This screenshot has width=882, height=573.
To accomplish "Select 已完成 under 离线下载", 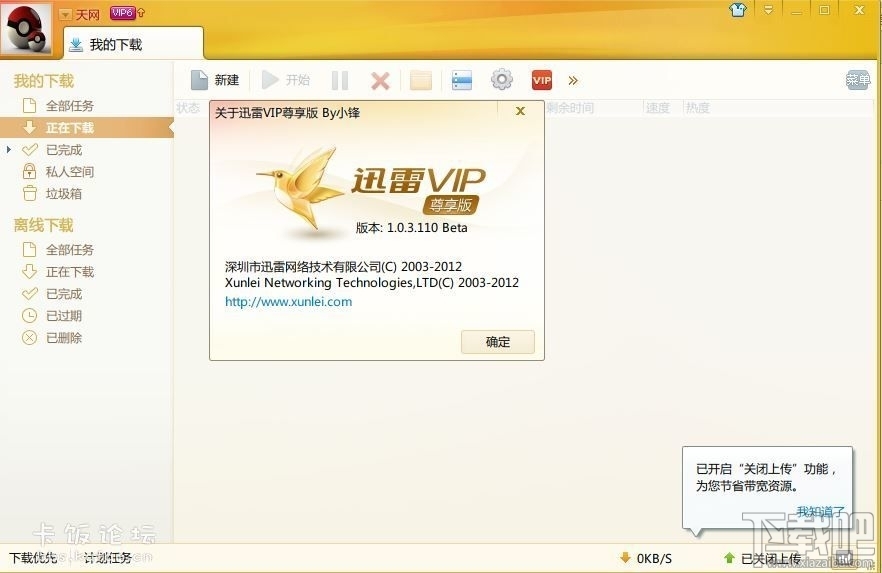I will (64, 294).
